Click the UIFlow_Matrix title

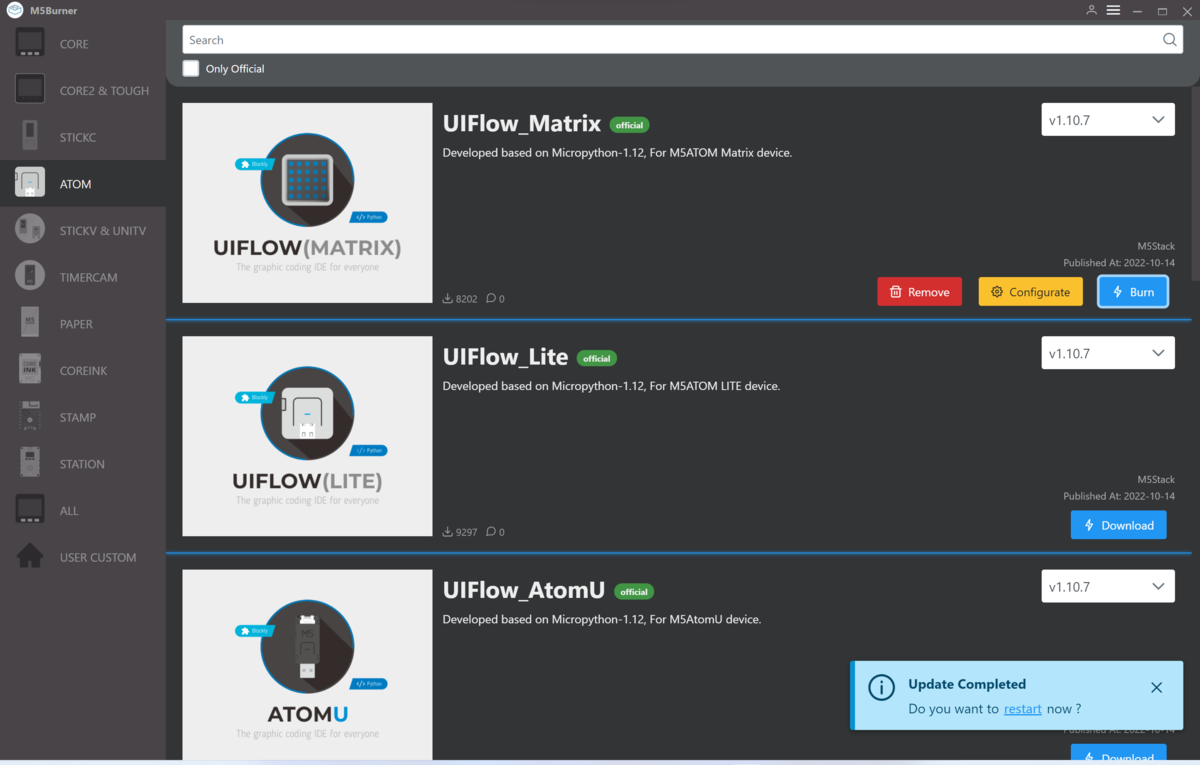[x=522, y=124]
